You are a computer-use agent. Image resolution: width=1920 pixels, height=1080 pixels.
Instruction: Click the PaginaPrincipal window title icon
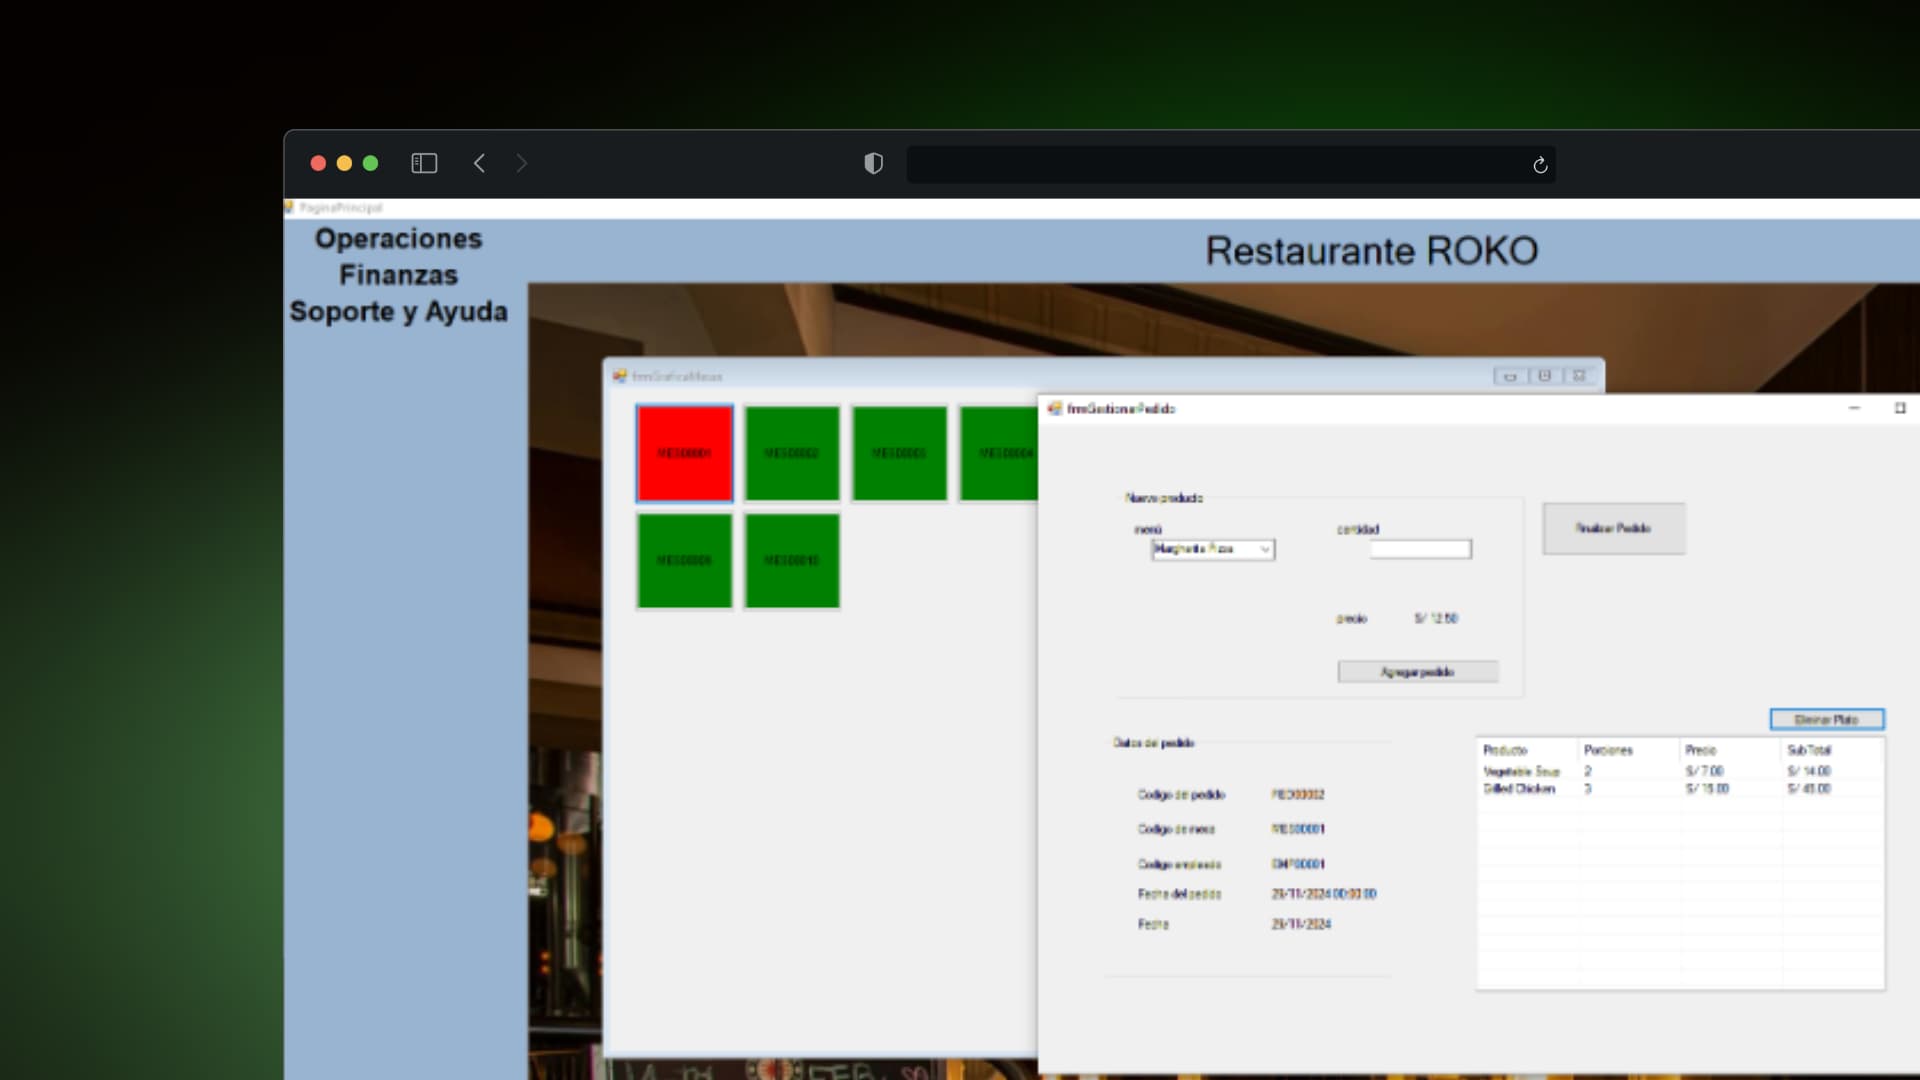click(x=289, y=207)
